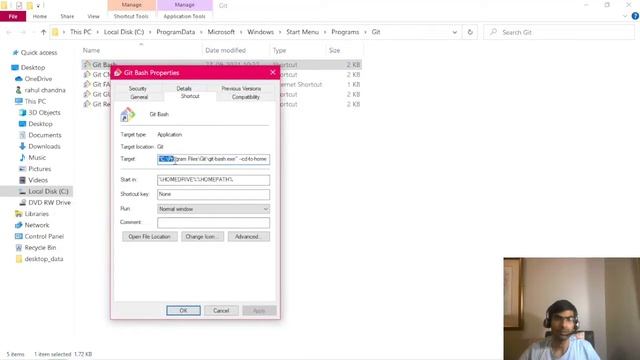Open the Help question mark icon

click(x=635, y=16)
